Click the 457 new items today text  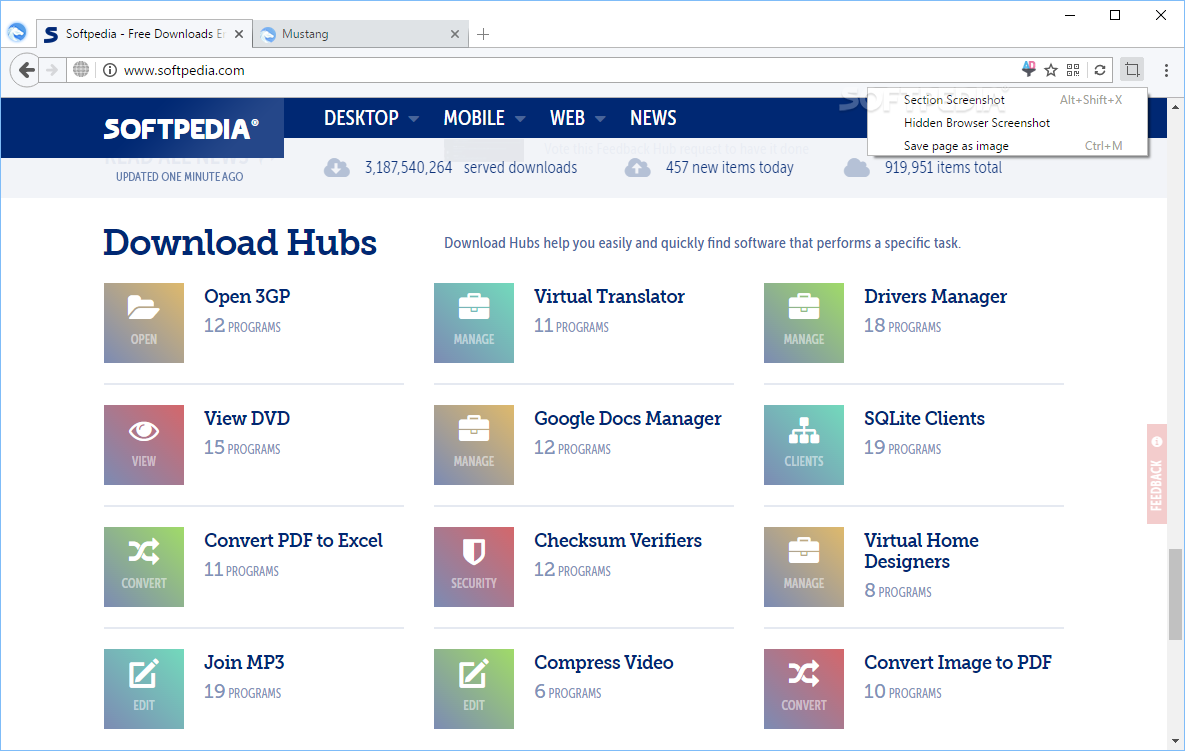(x=729, y=168)
